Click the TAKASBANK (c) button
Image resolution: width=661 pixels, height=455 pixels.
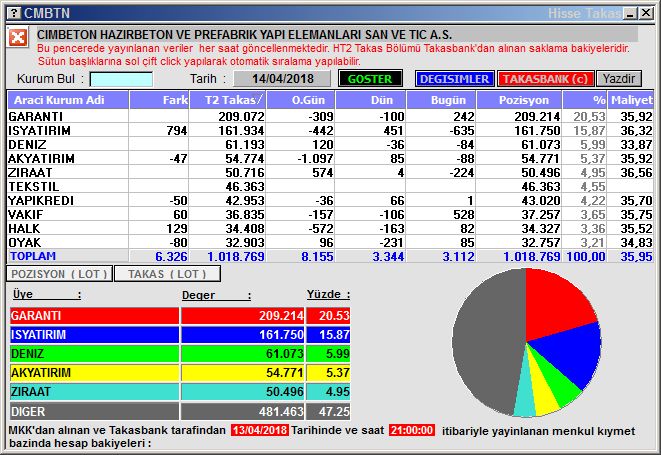tap(545, 79)
